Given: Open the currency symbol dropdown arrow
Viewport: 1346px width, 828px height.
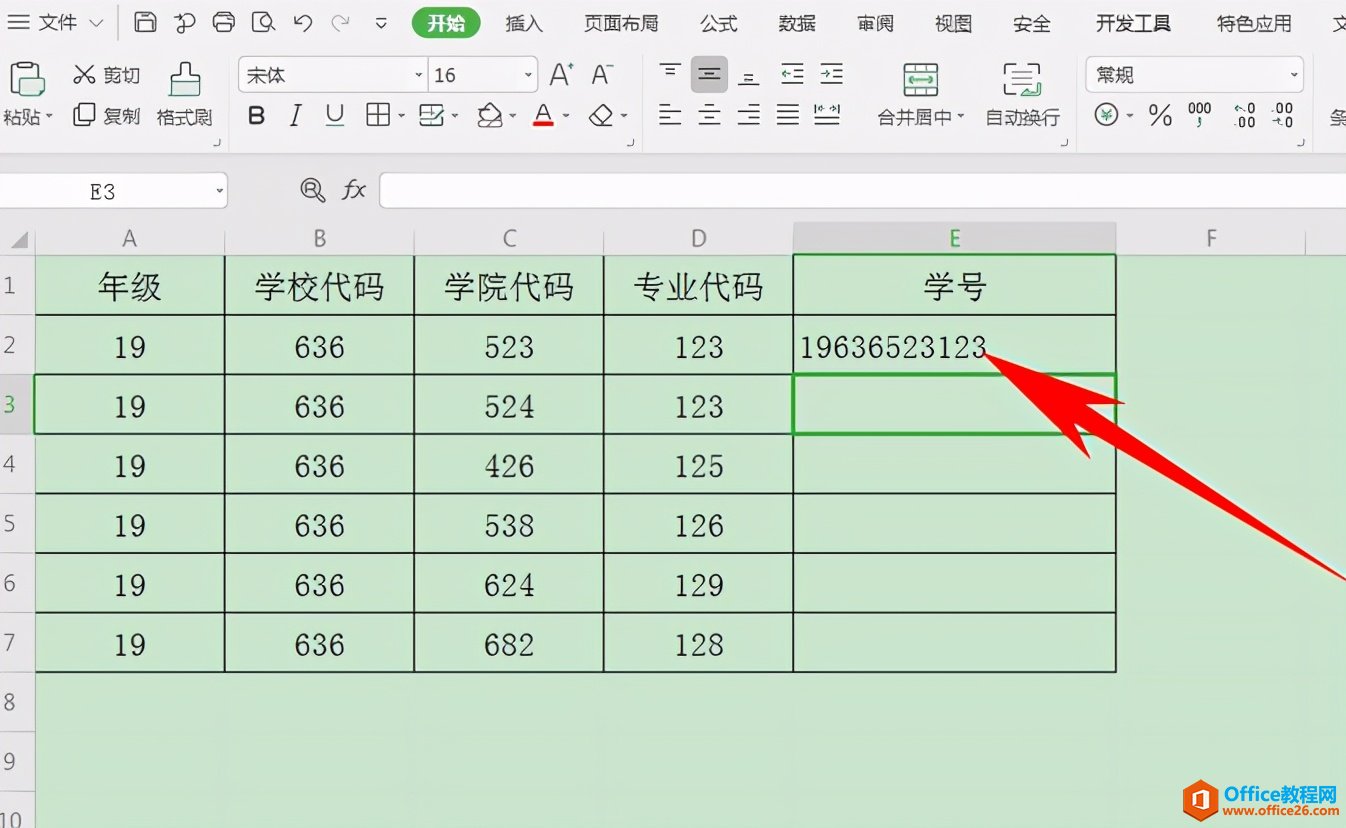Looking at the screenshot, I should (x=1130, y=117).
